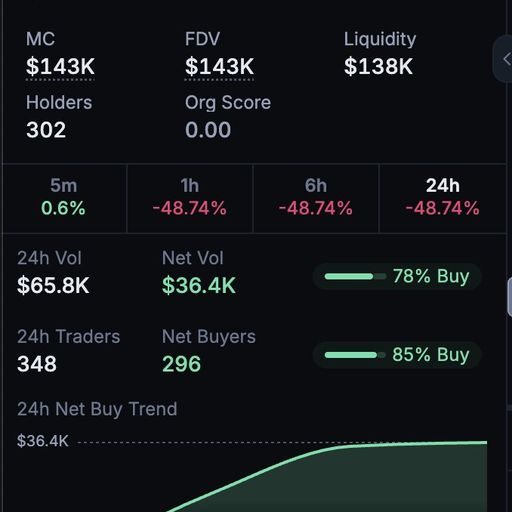Click the Org Score 0.00 value

pyautogui.click(x=208, y=130)
